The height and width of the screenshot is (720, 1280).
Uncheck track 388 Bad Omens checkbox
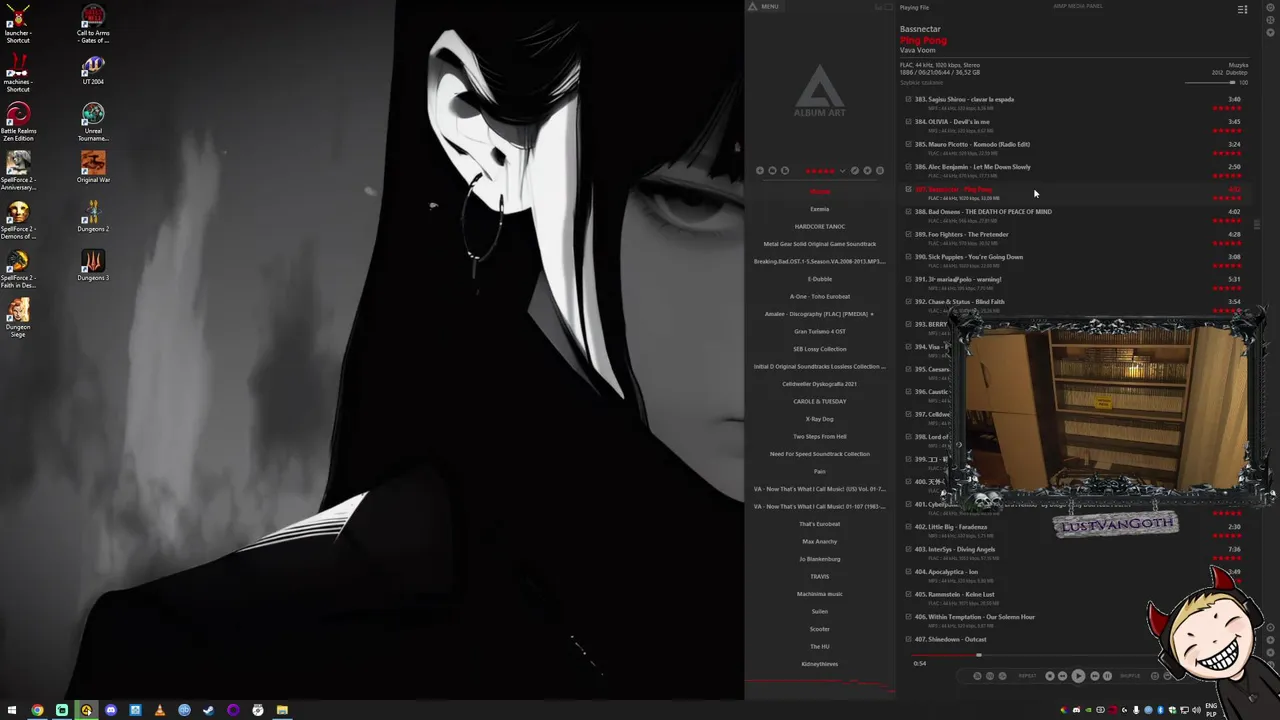click(908, 212)
